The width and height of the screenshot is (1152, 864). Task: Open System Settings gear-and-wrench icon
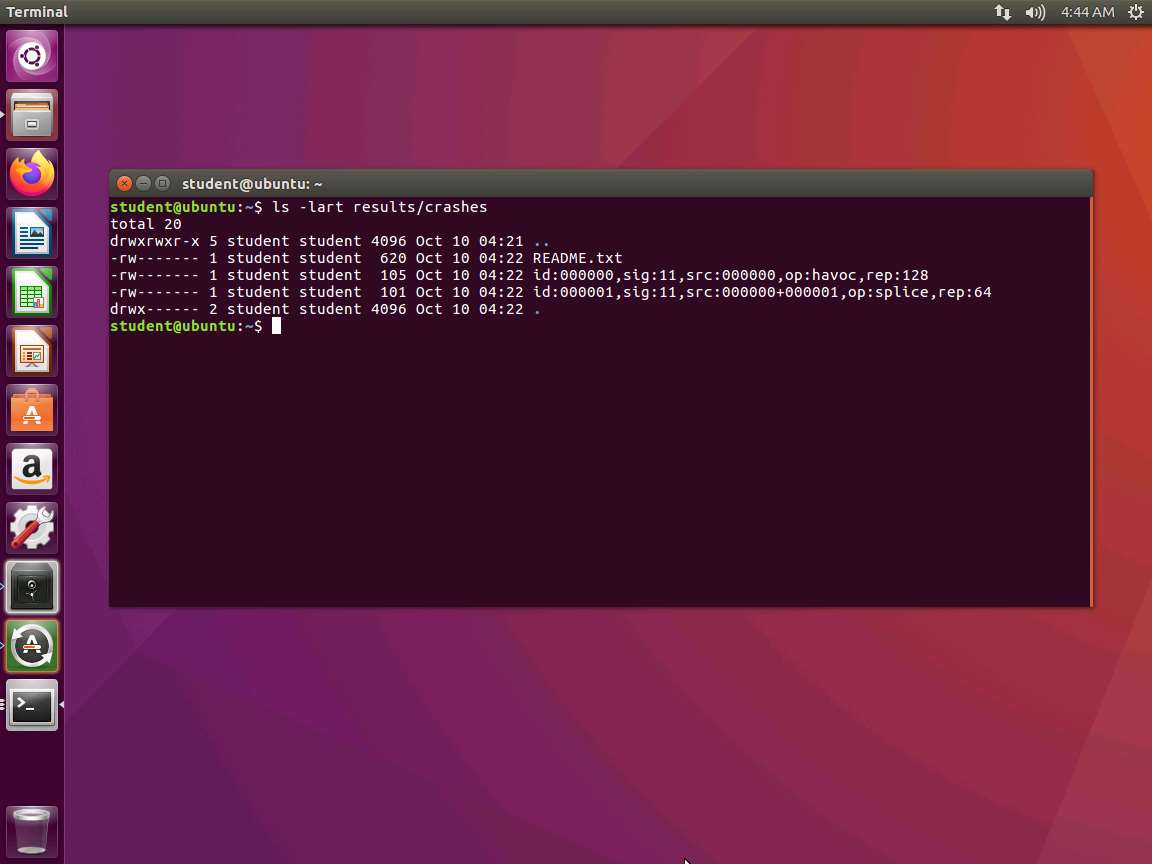[32, 528]
